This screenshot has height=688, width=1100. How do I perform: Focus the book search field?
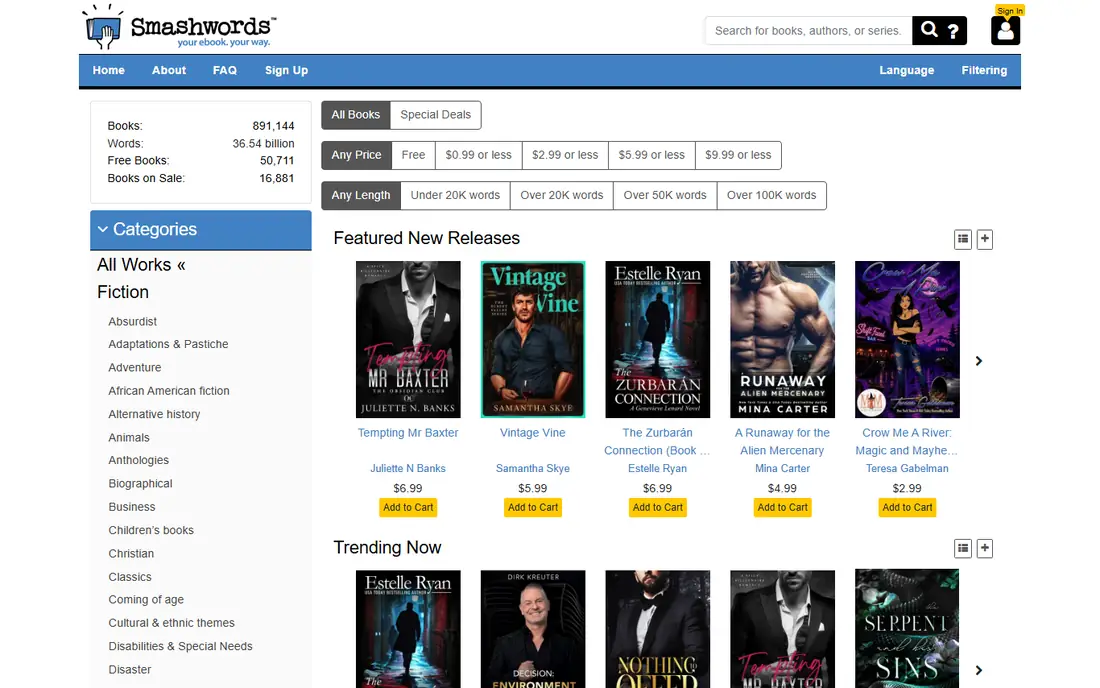pos(808,31)
